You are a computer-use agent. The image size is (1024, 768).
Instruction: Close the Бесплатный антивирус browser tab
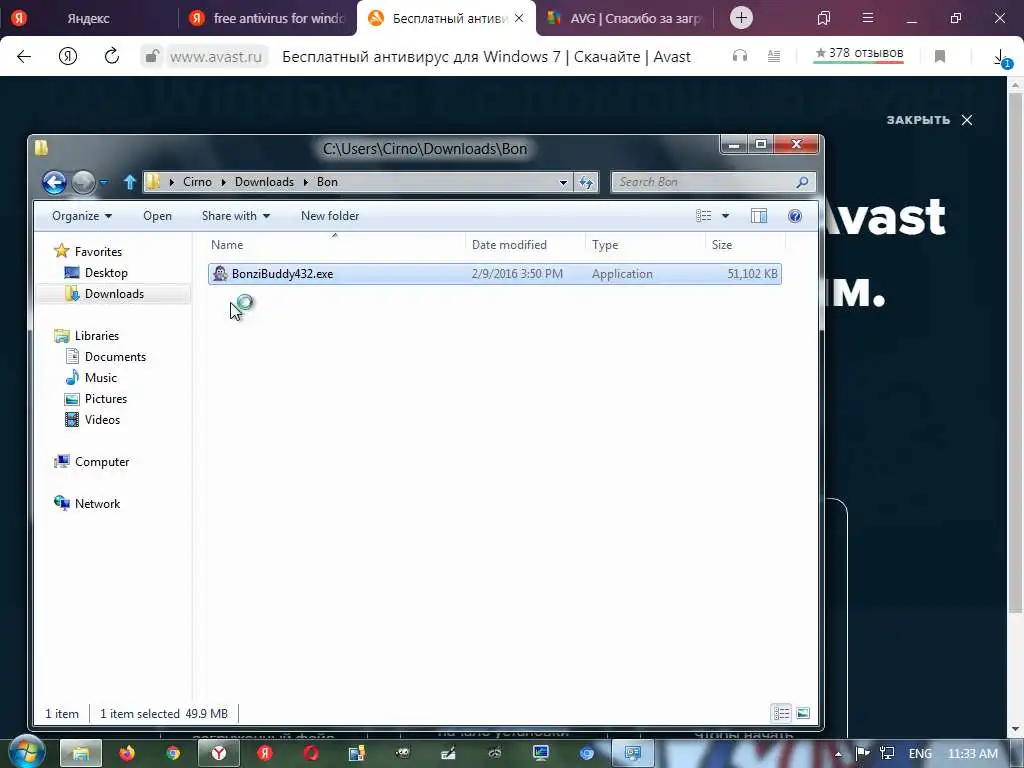click(519, 18)
